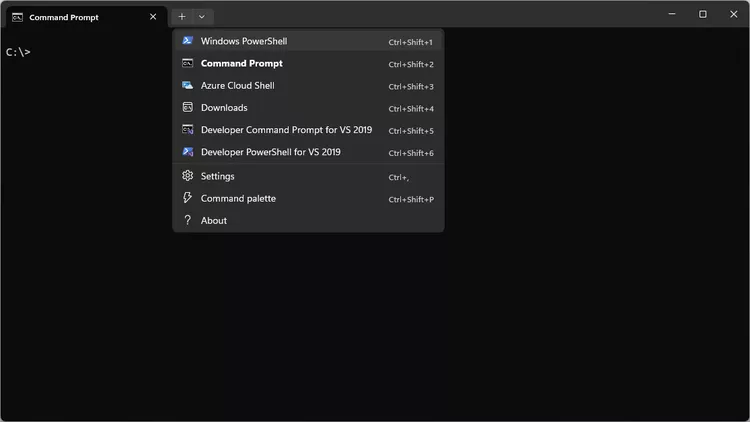Minimize the terminal window
This screenshot has width=750, height=422.
pos(672,14)
